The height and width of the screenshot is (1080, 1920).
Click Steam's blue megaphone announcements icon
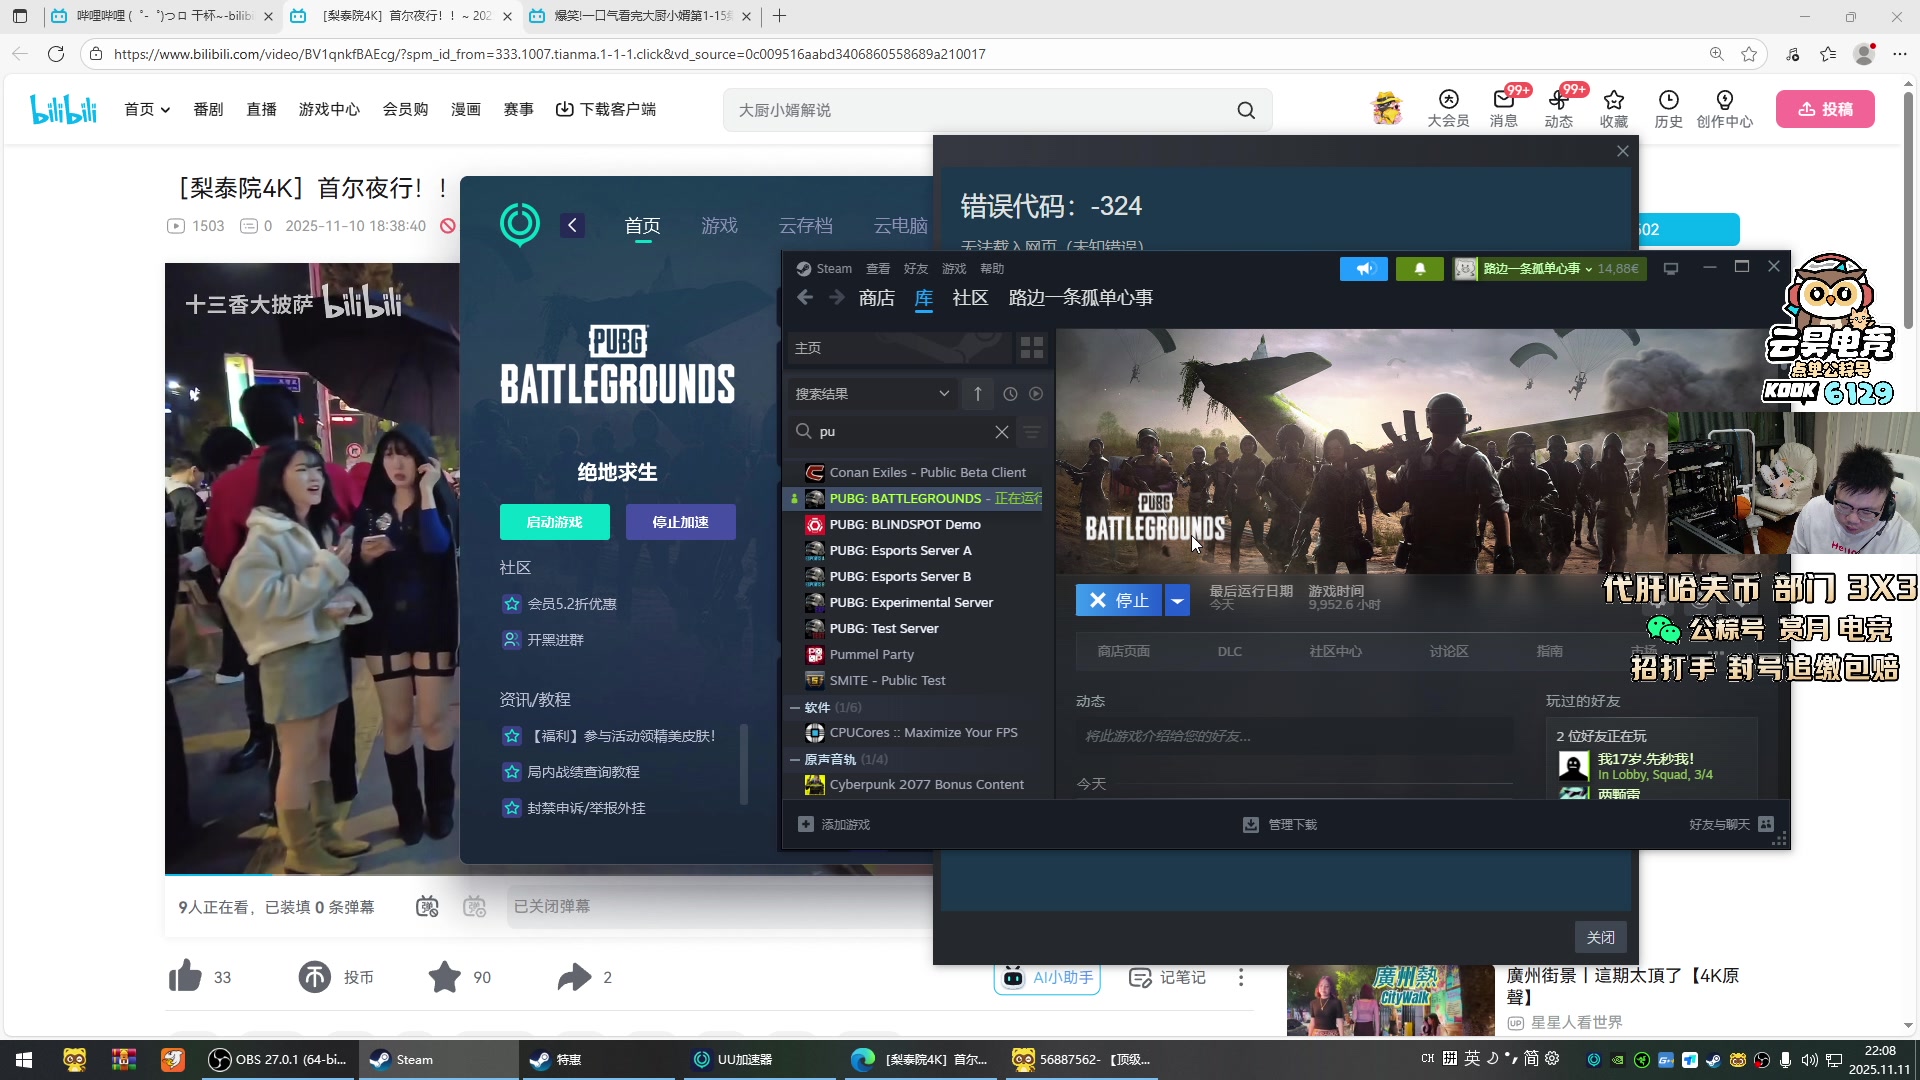[1364, 269]
